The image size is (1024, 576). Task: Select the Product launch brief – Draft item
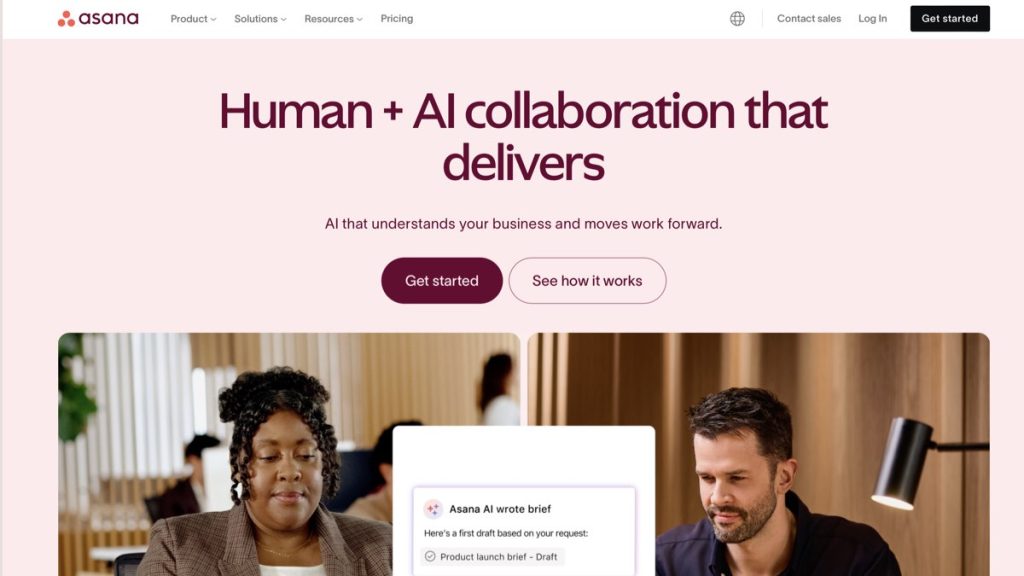[x=492, y=556]
